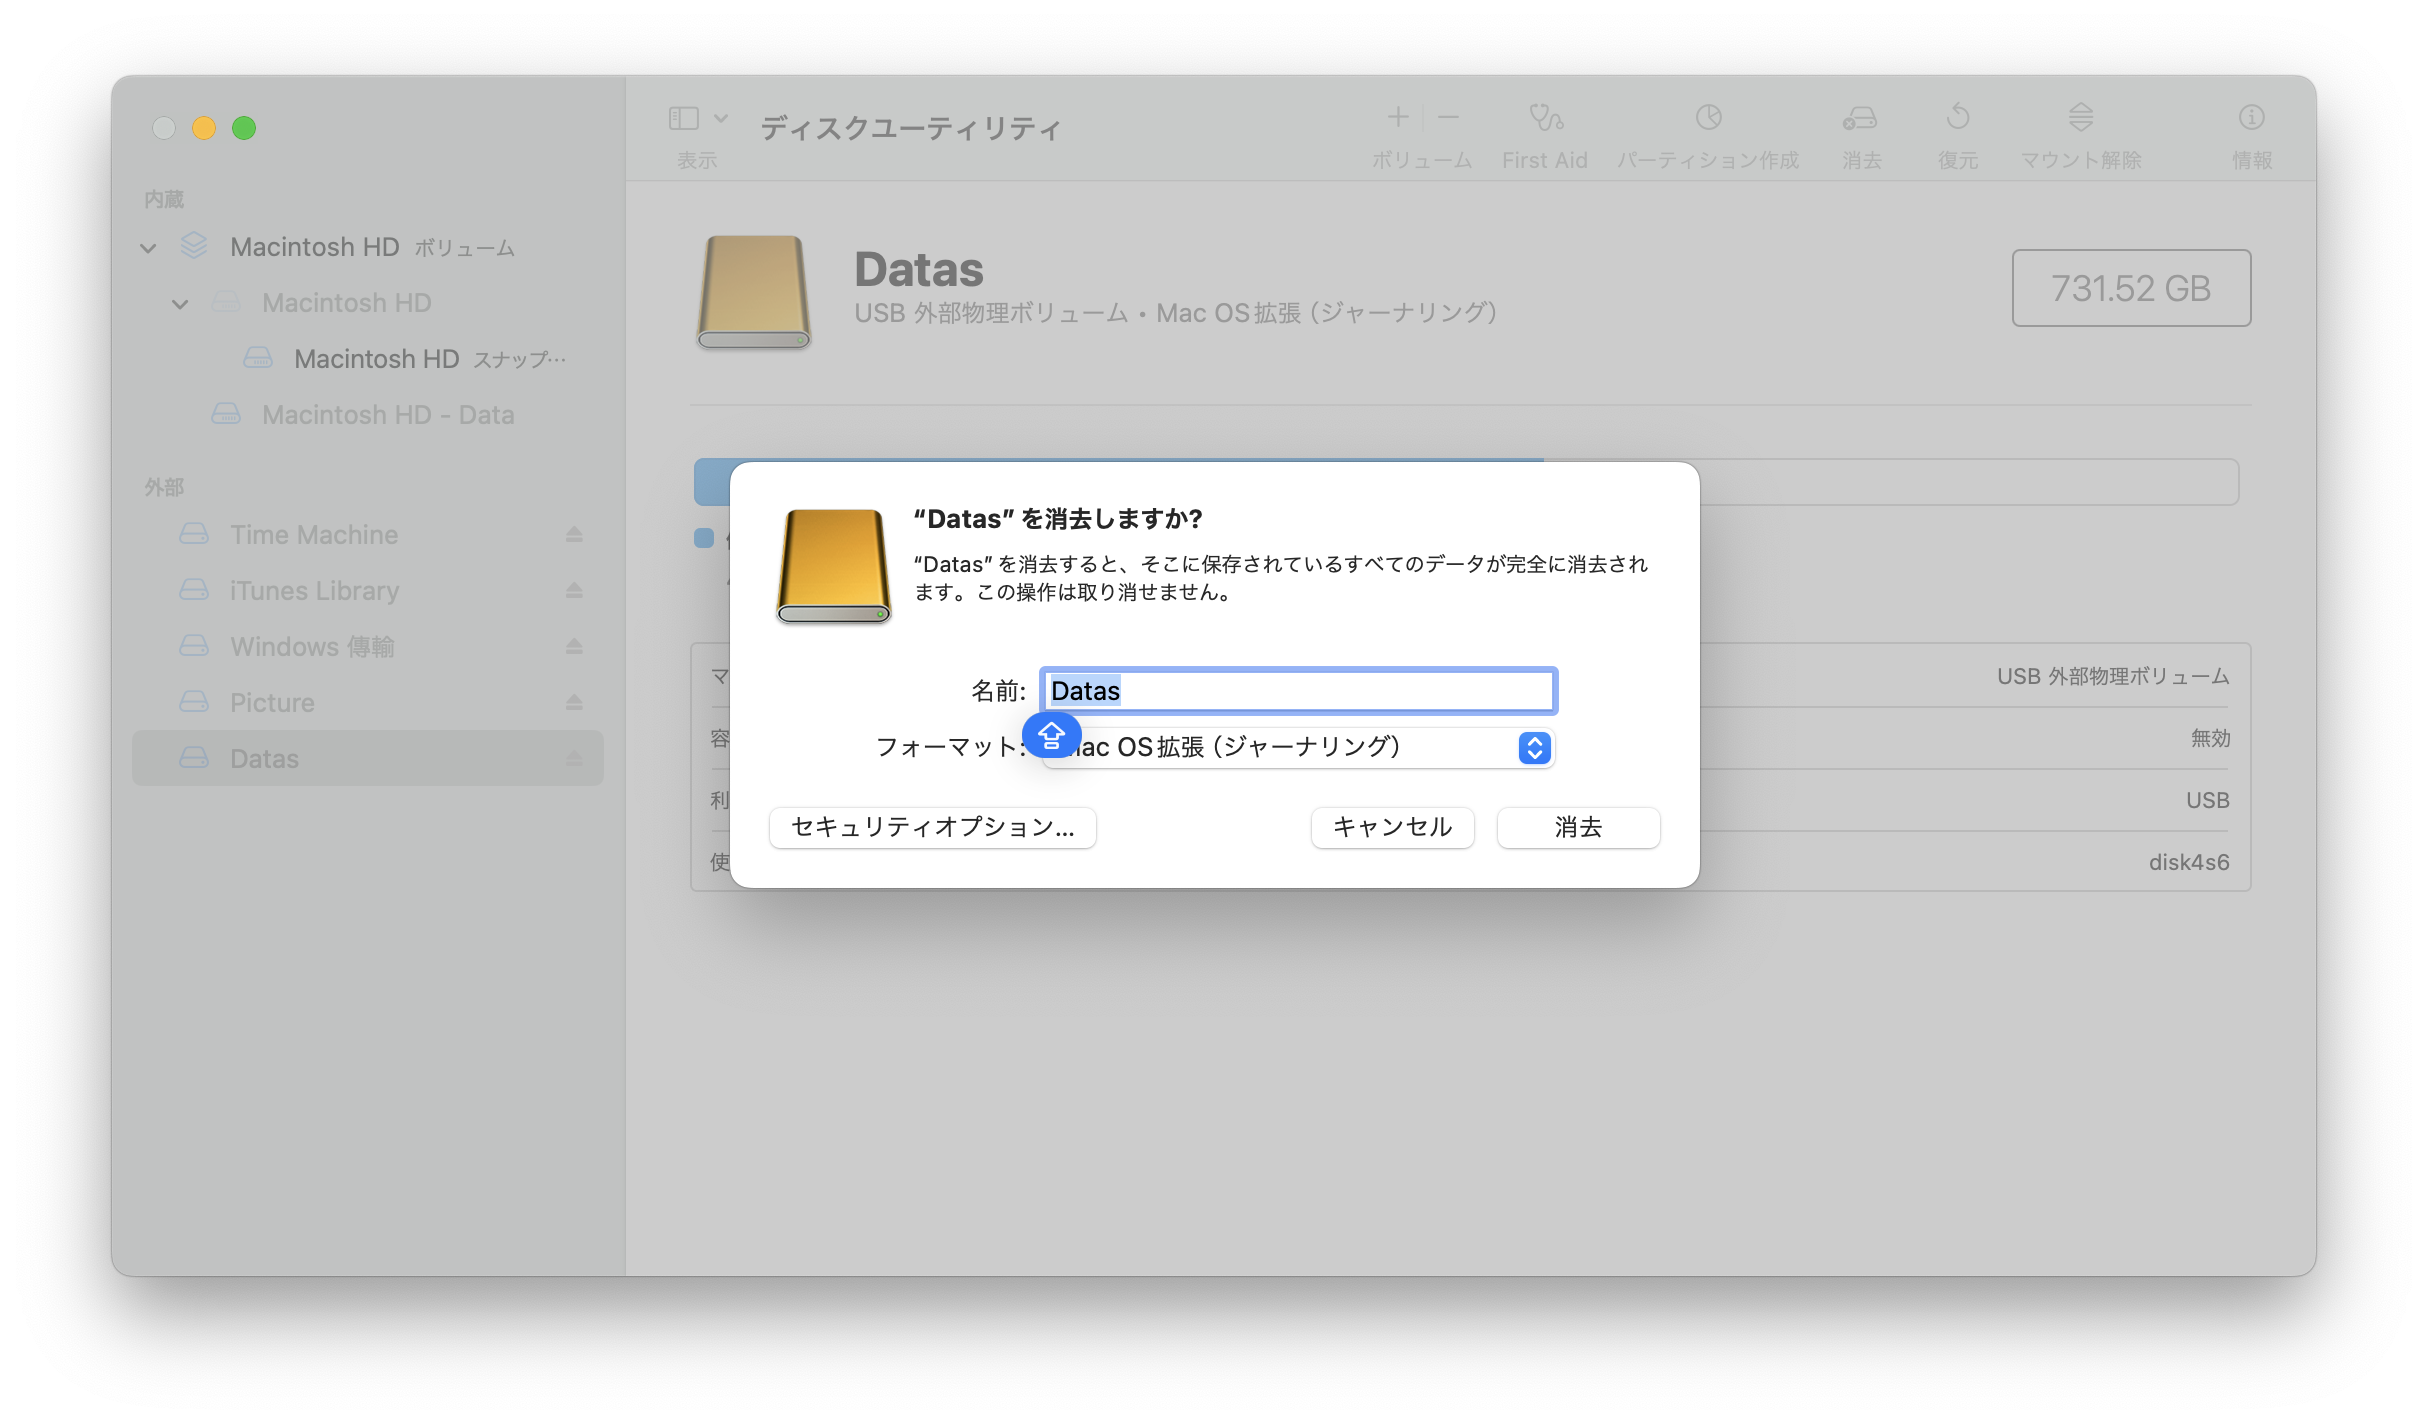This screenshot has height=1424, width=2428.
Task: Select the Datas volume in sidebar
Action: [x=368, y=758]
